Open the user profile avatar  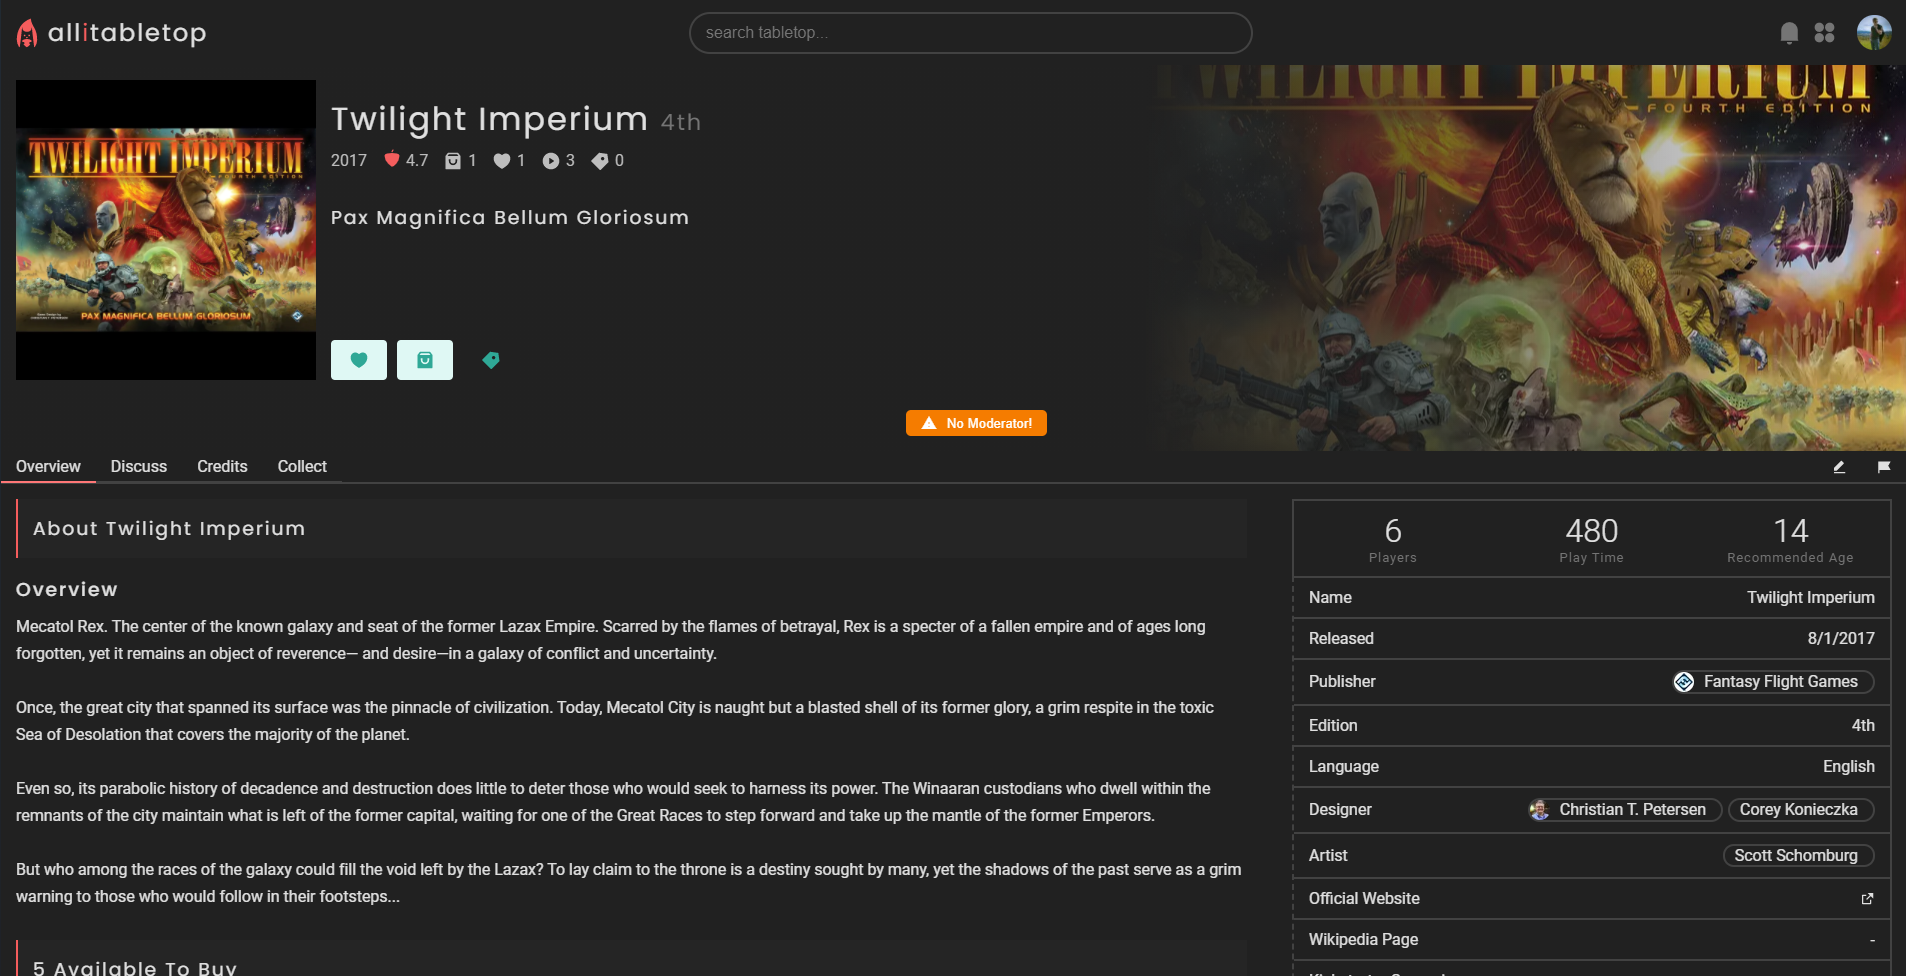tap(1874, 32)
